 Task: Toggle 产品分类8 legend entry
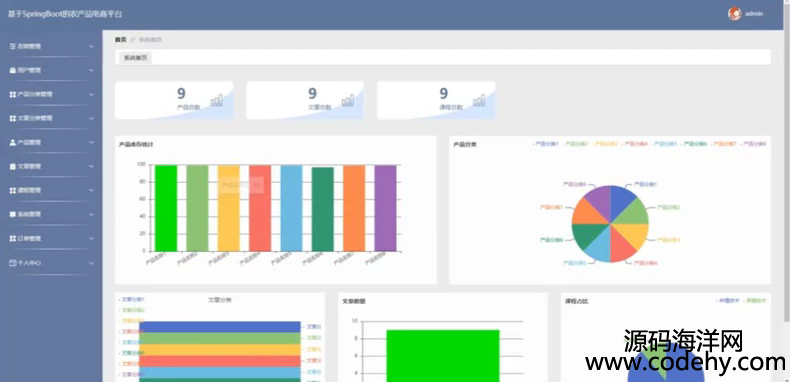click(754, 144)
